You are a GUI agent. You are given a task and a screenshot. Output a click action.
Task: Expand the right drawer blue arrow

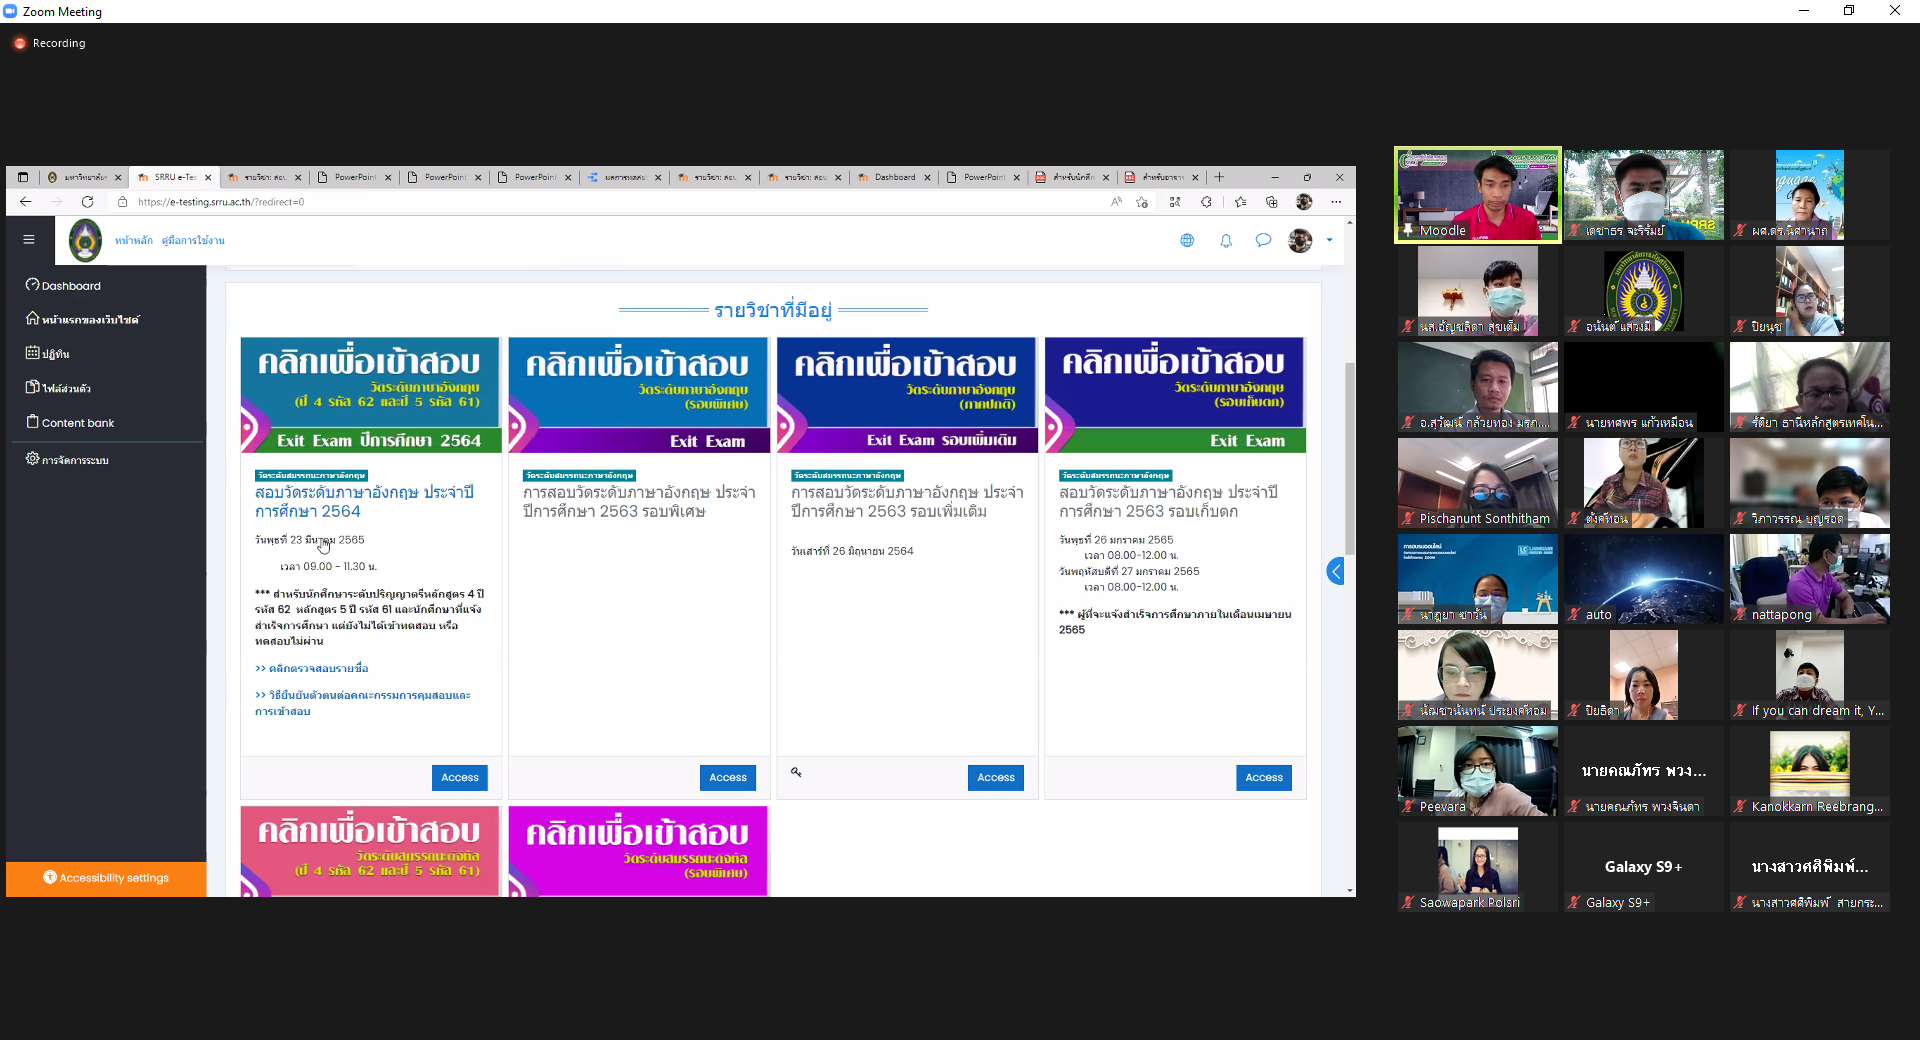tap(1336, 571)
